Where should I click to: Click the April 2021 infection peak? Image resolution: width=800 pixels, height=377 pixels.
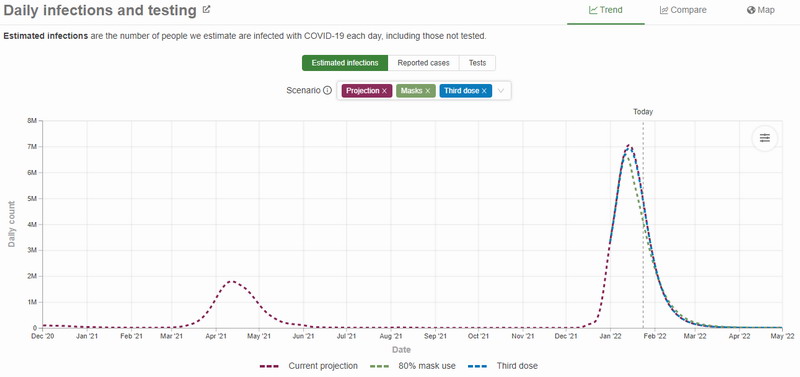(232, 281)
